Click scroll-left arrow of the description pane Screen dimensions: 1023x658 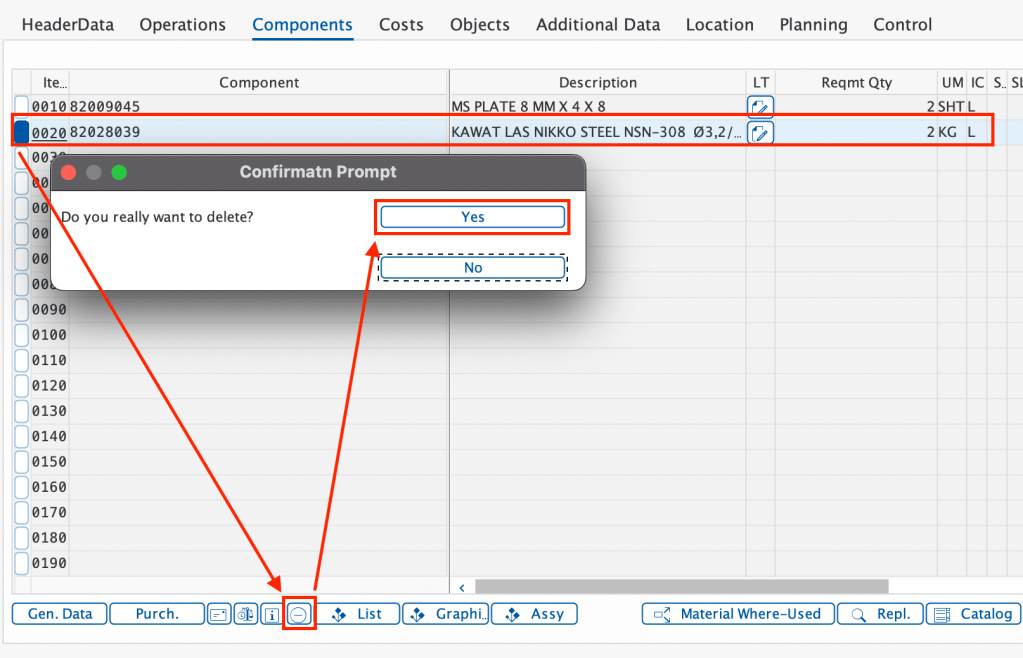(x=462, y=587)
